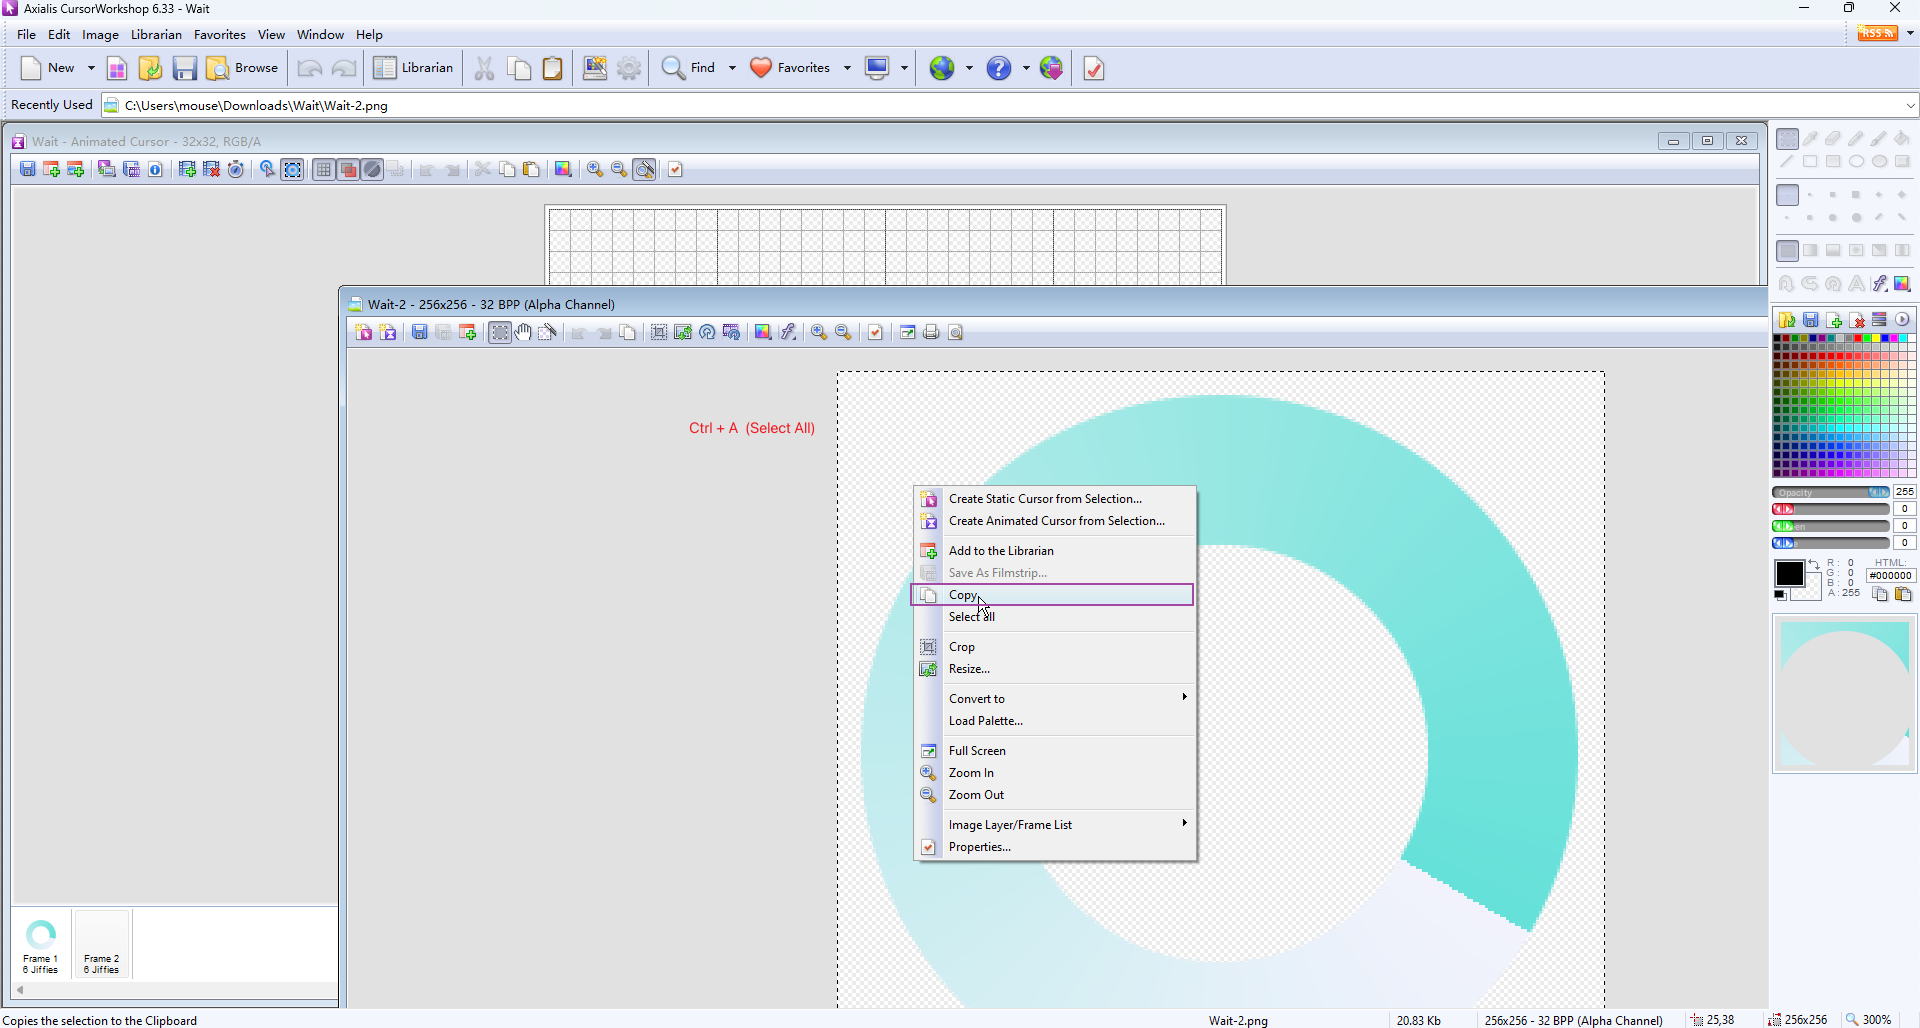Toggle the grid display button
The height and width of the screenshot is (1028, 1920).
point(323,170)
